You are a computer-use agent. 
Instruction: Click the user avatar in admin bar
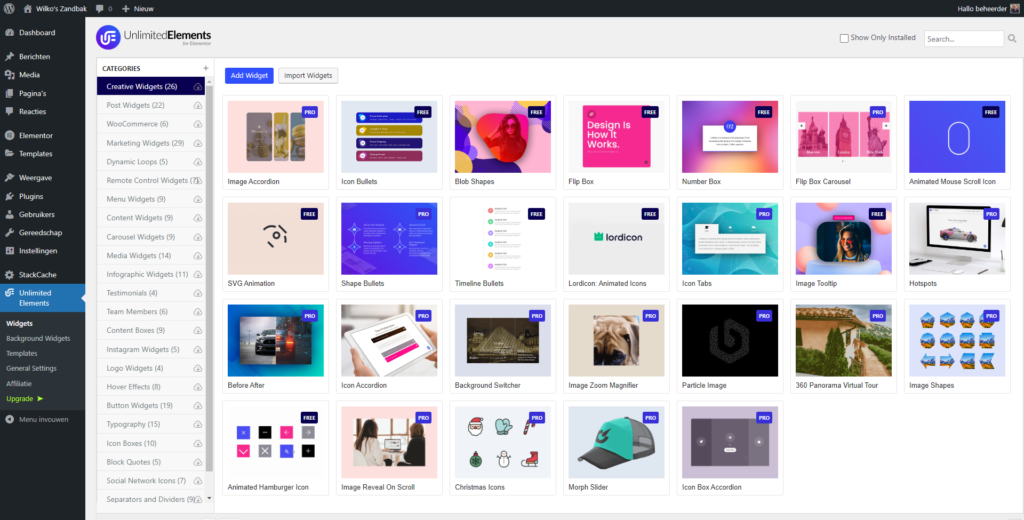1014,9
